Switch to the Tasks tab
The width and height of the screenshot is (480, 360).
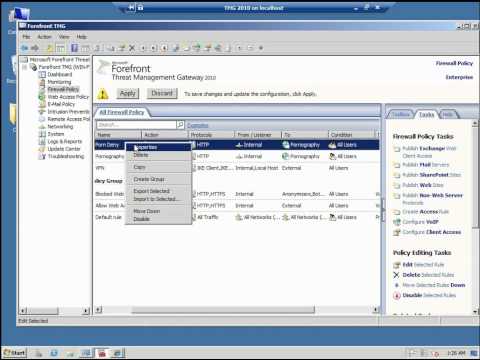426,114
